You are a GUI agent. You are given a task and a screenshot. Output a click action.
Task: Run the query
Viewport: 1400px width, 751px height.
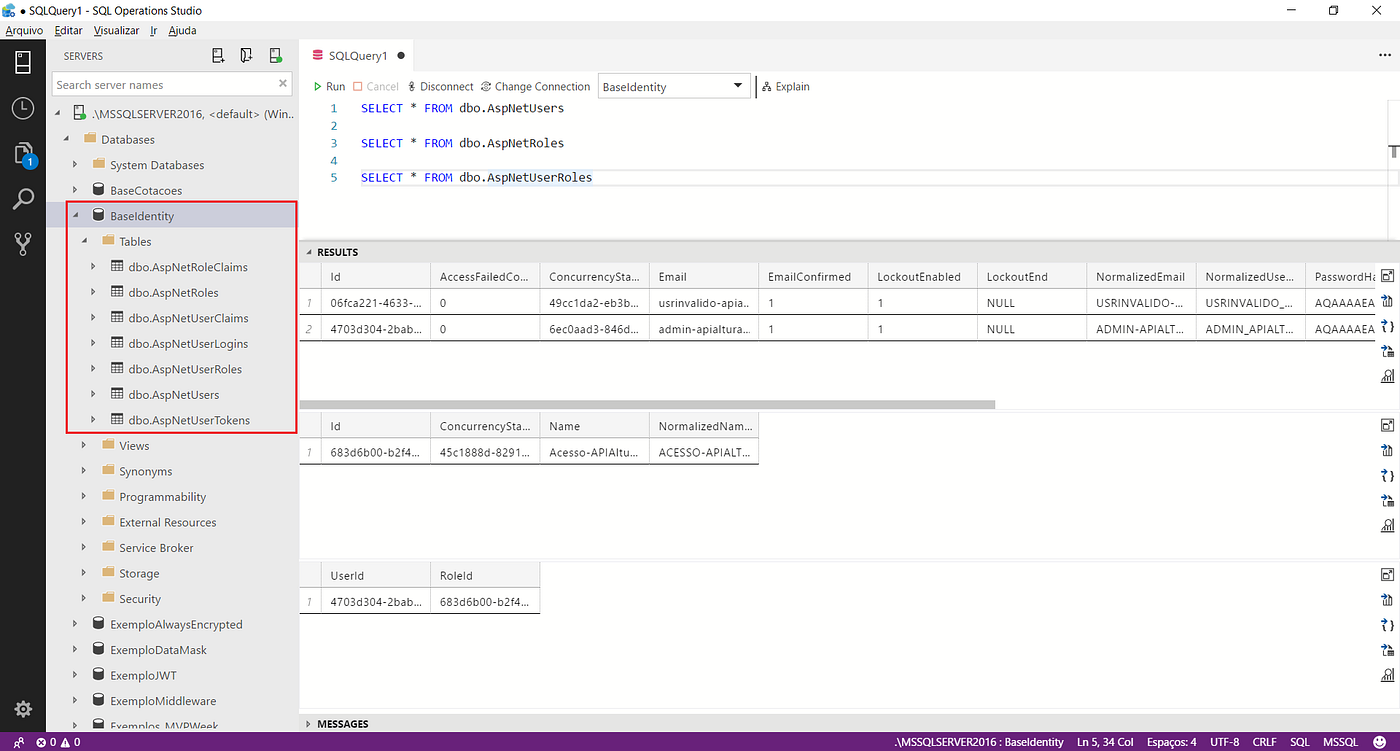point(330,87)
